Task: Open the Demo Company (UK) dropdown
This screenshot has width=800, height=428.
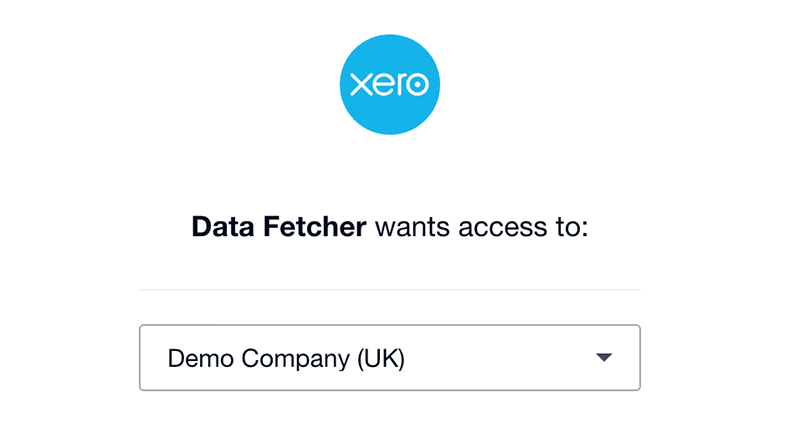Action: point(390,358)
